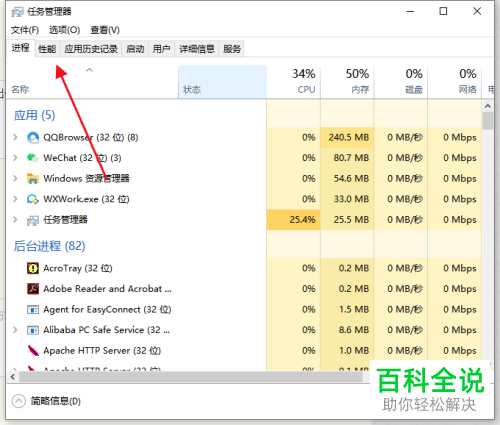
Task: Select the QQBrowser (32 位) (8) row
Action: coord(244,137)
